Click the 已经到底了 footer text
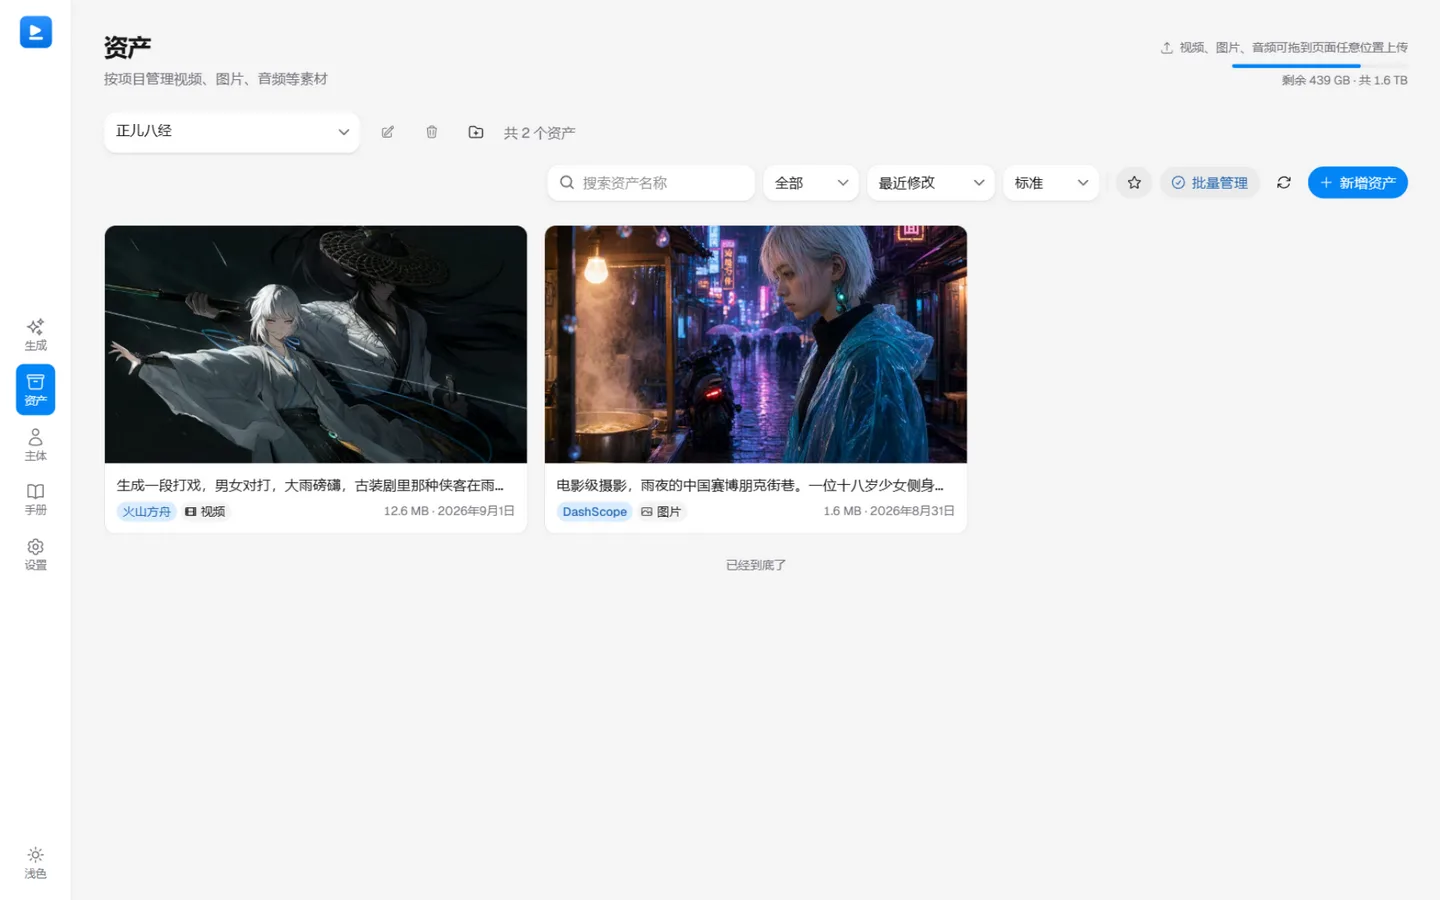 (756, 566)
